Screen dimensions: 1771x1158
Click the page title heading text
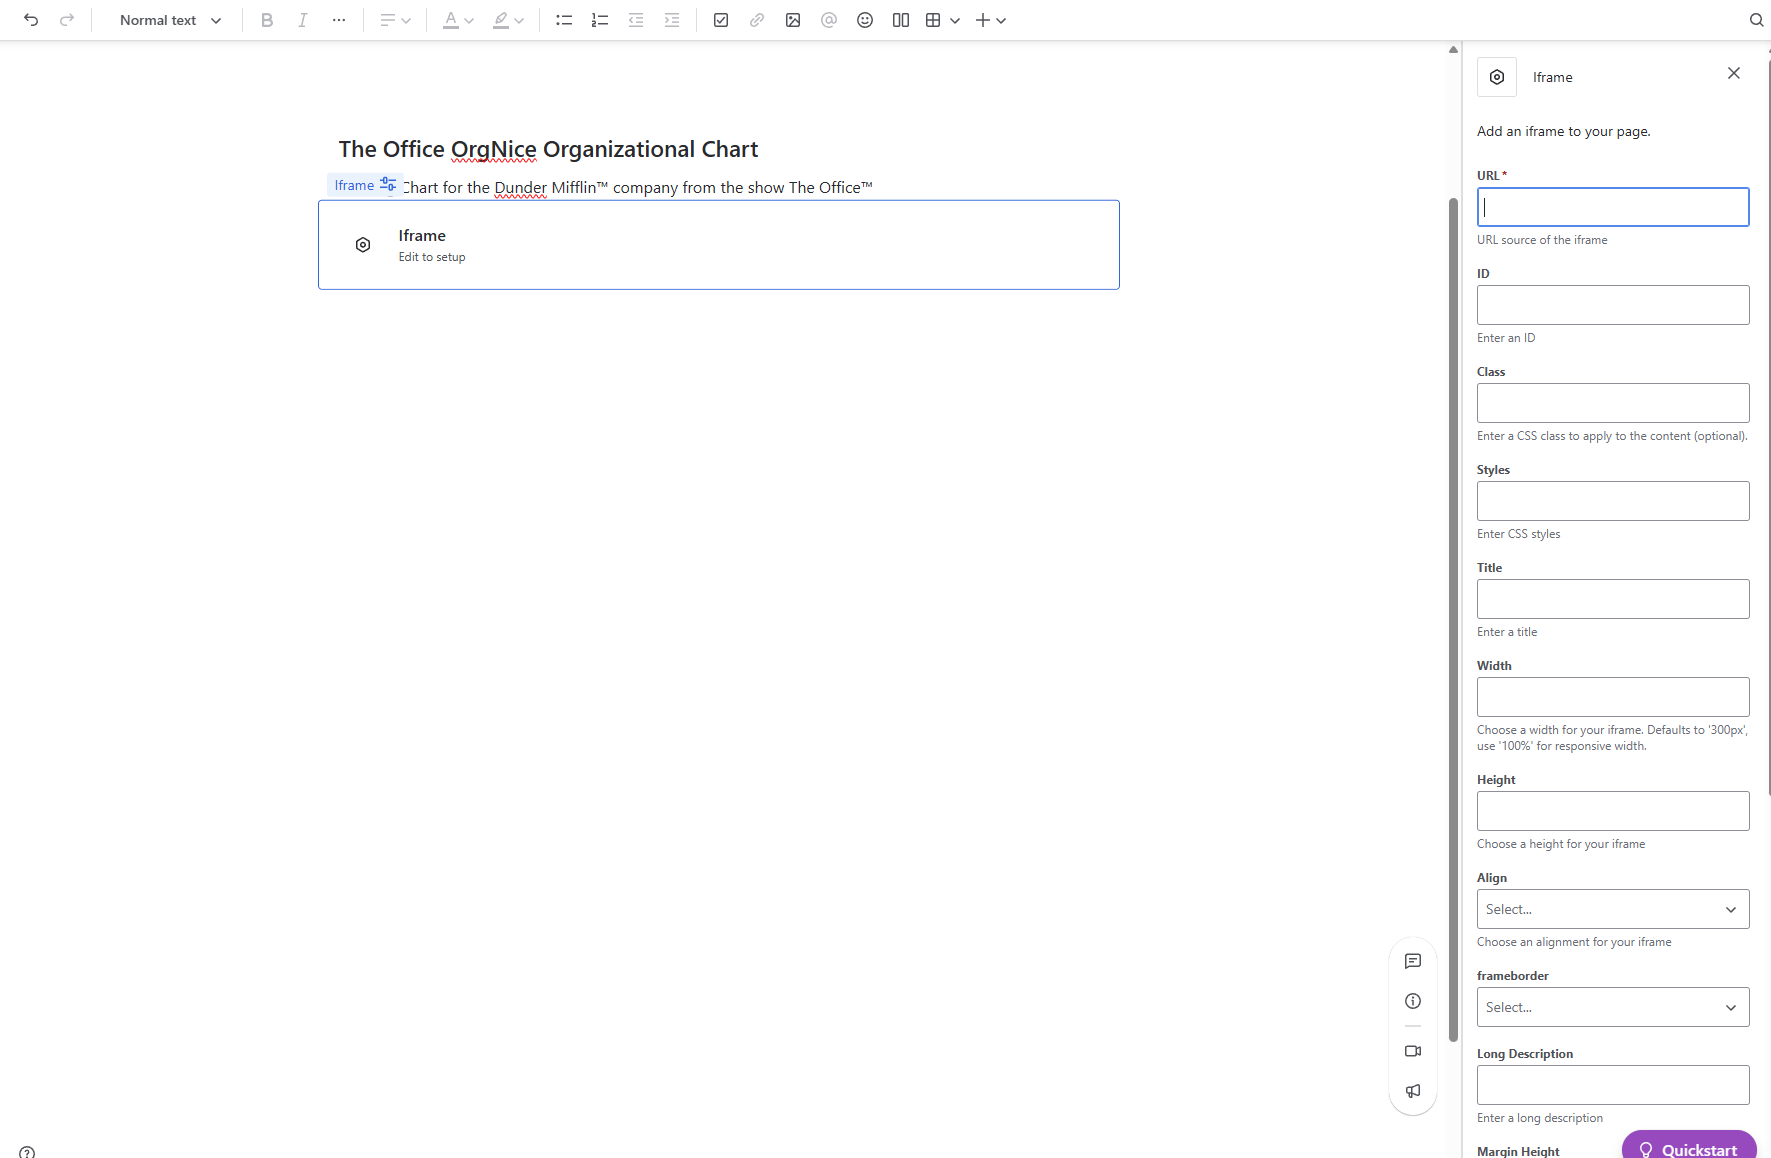[x=548, y=149]
